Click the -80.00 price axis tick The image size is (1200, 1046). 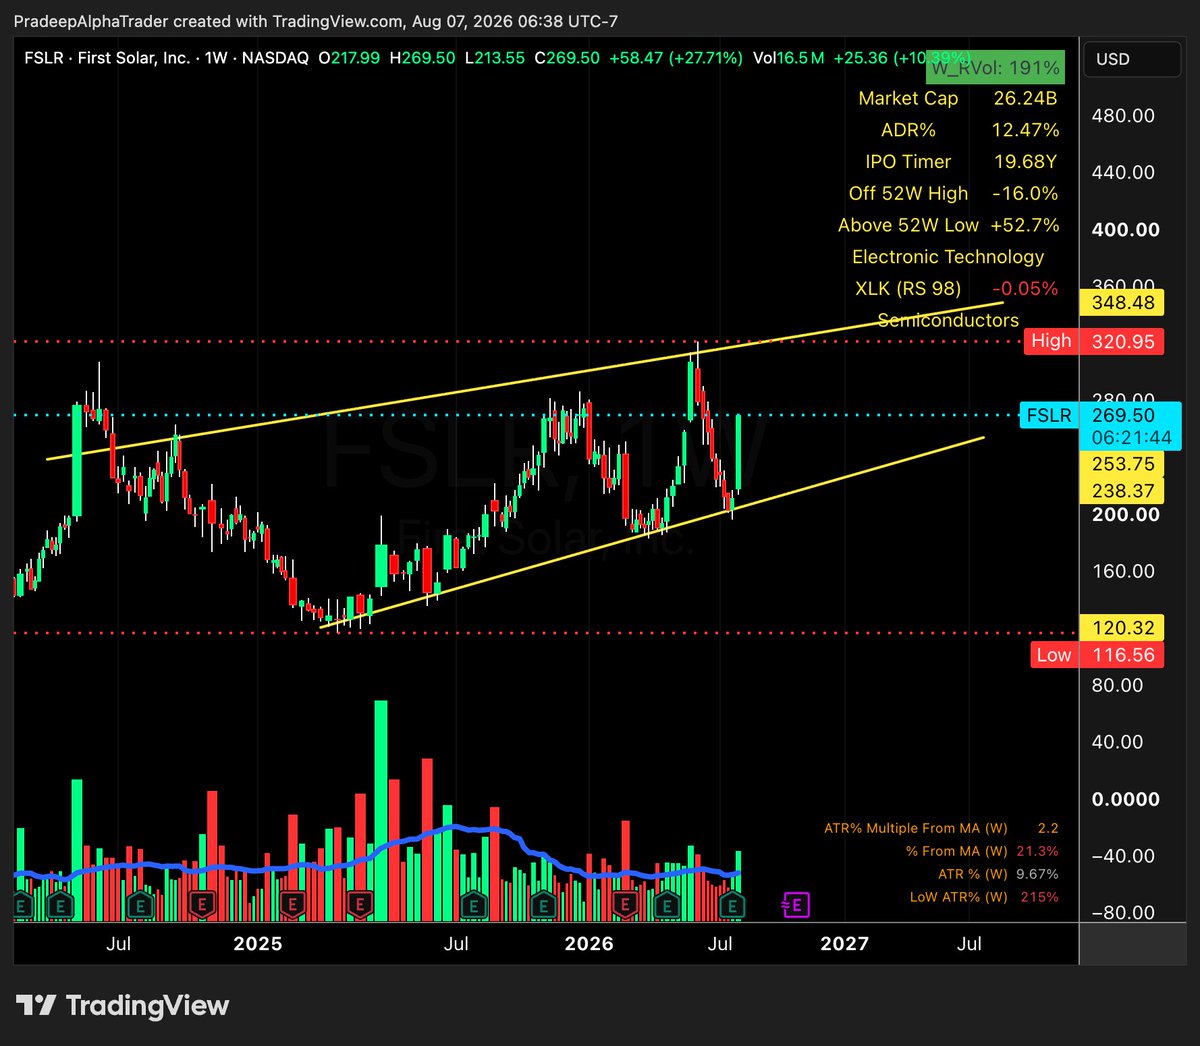[1123, 912]
